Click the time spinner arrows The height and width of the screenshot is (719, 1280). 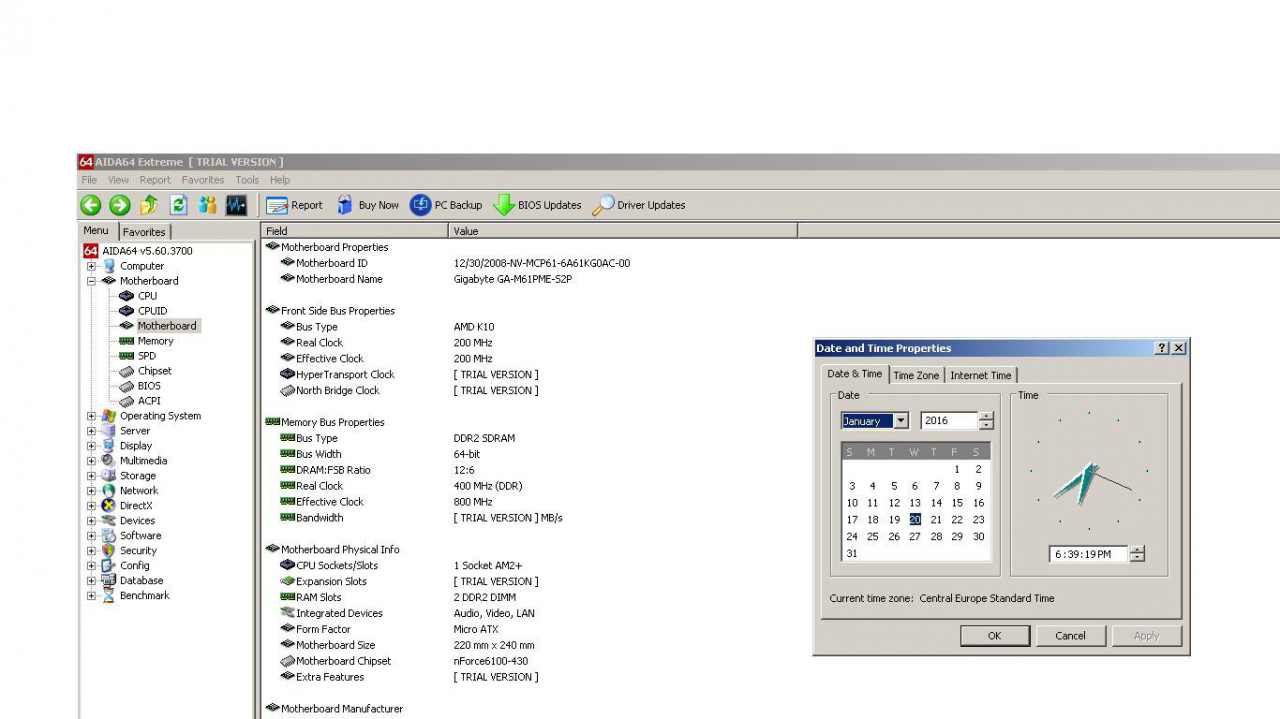[x=1137, y=554]
